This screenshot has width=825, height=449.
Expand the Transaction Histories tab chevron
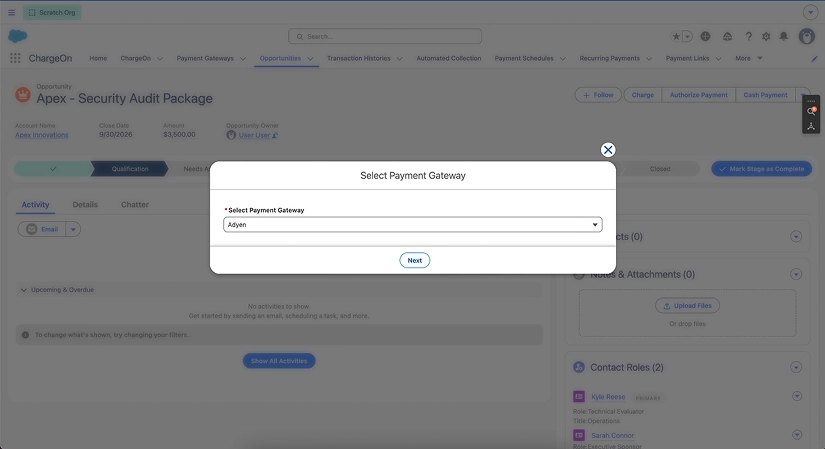399,58
